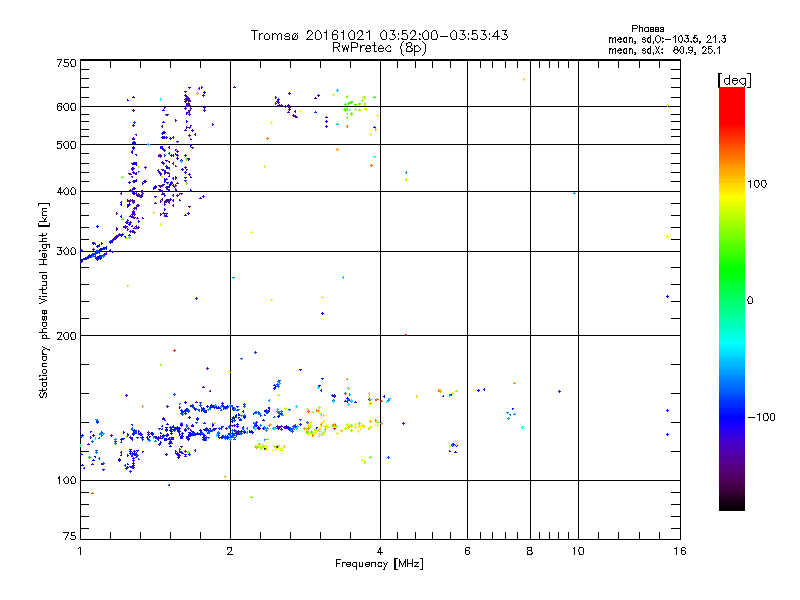Screen dimensions: 800x600
Task: Click the x-axis tick label '6'
Action: [467, 551]
